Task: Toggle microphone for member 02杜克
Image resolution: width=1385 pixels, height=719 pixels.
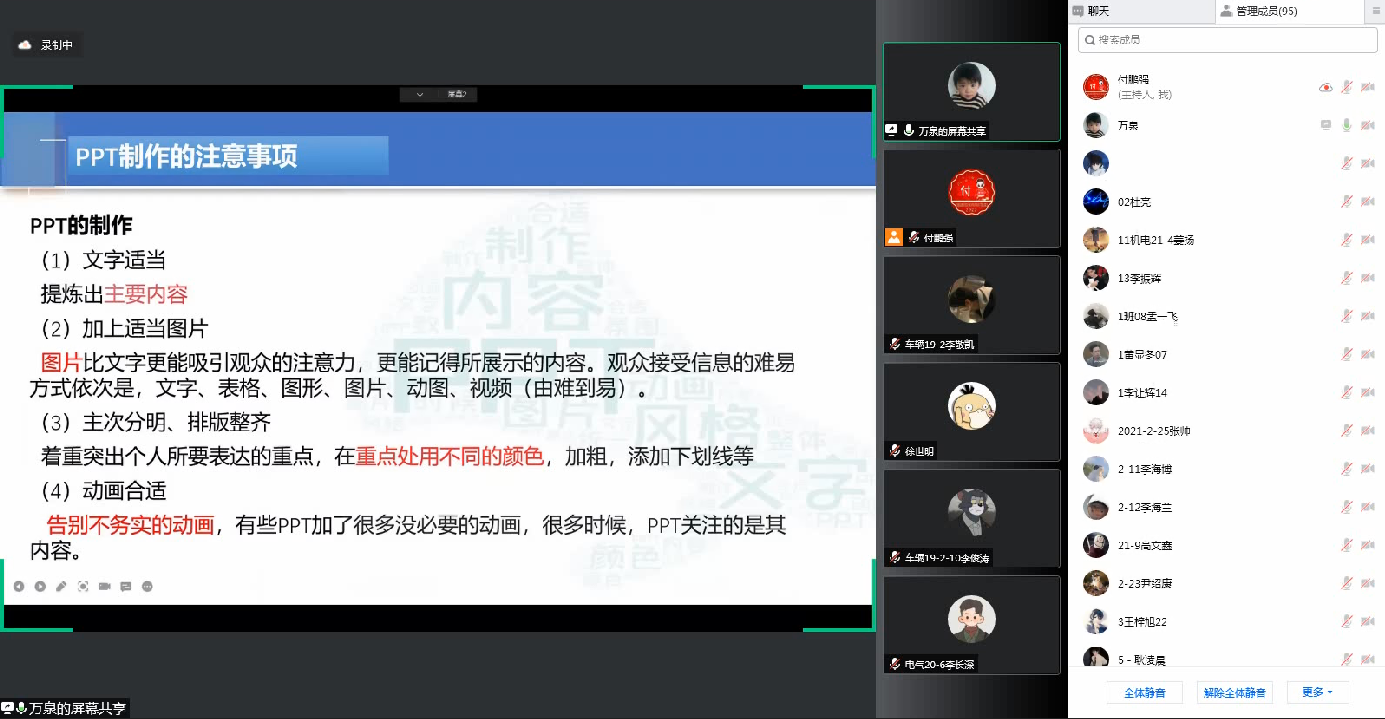Action: [1347, 202]
